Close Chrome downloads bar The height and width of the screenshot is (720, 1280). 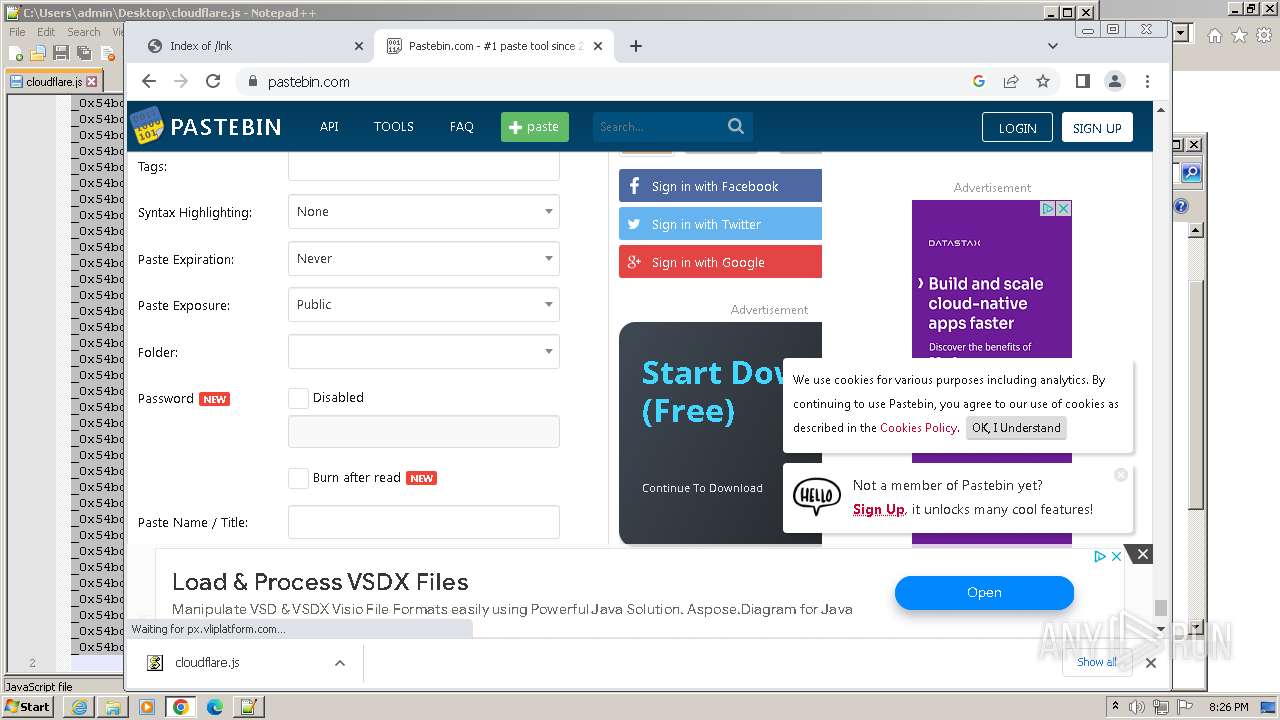click(1151, 663)
